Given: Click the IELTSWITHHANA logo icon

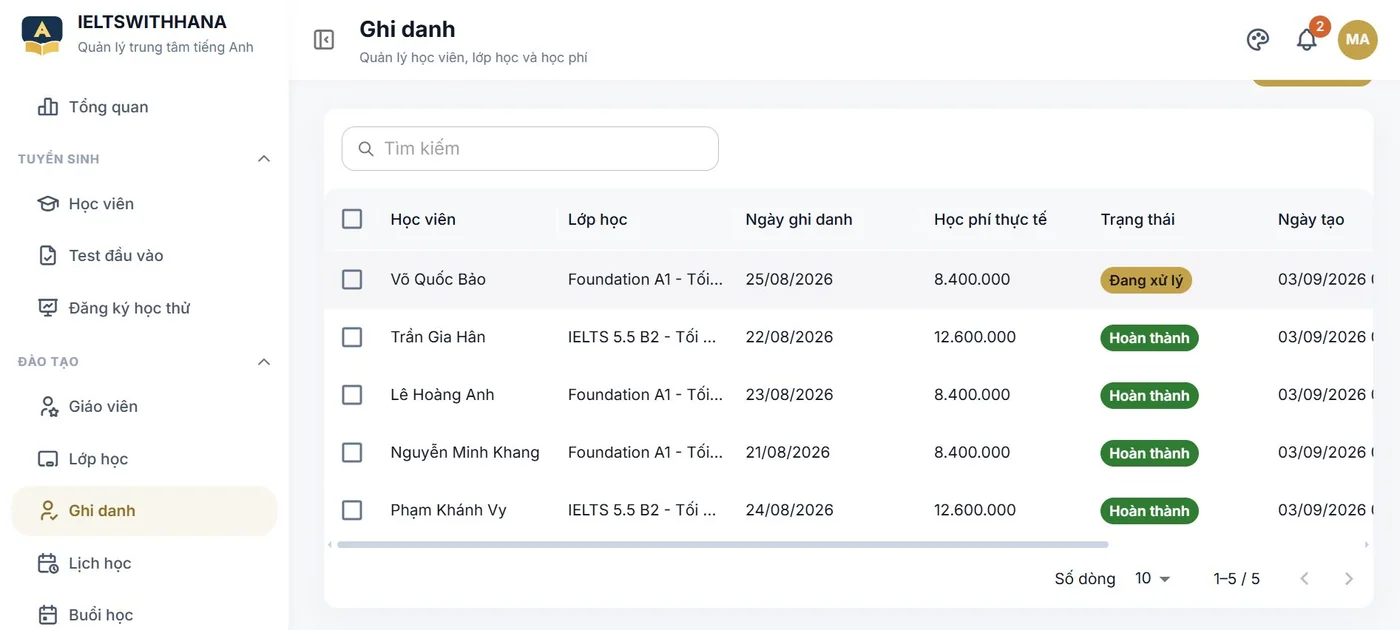Looking at the screenshot, I should [x=42, y=35].
